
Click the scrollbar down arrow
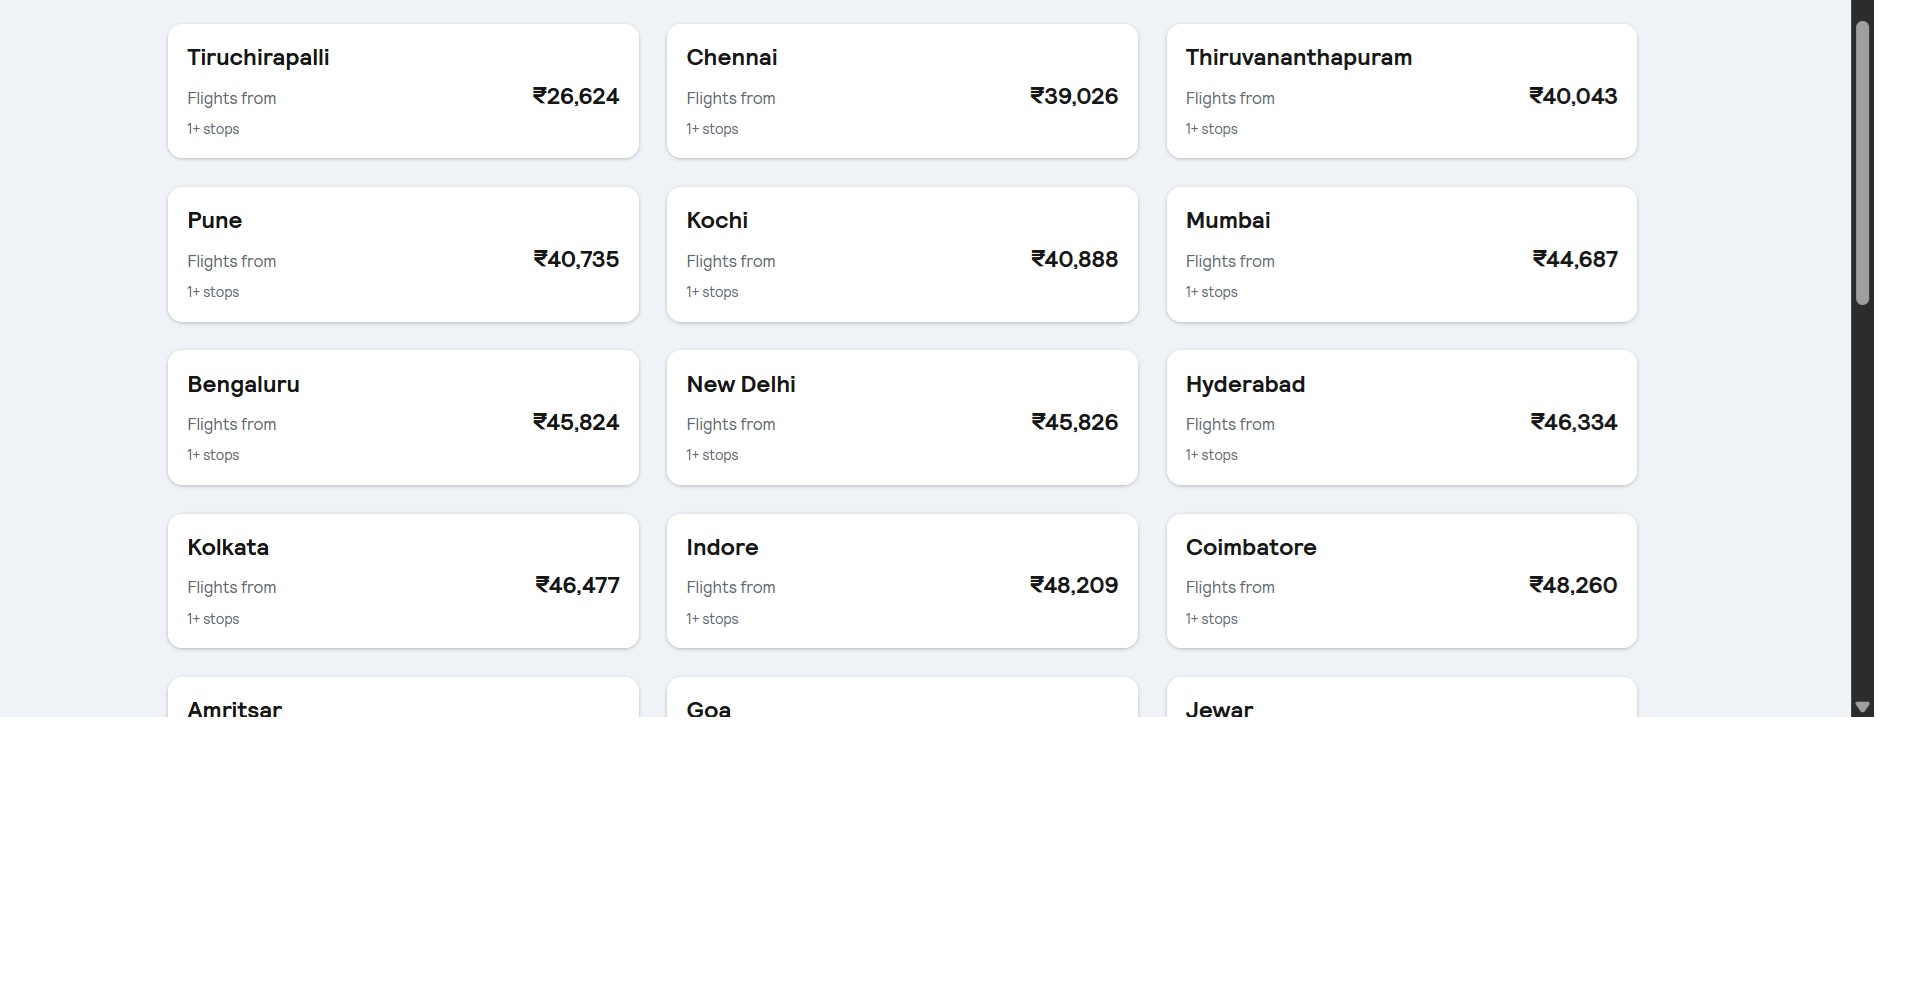(1862, 707)
